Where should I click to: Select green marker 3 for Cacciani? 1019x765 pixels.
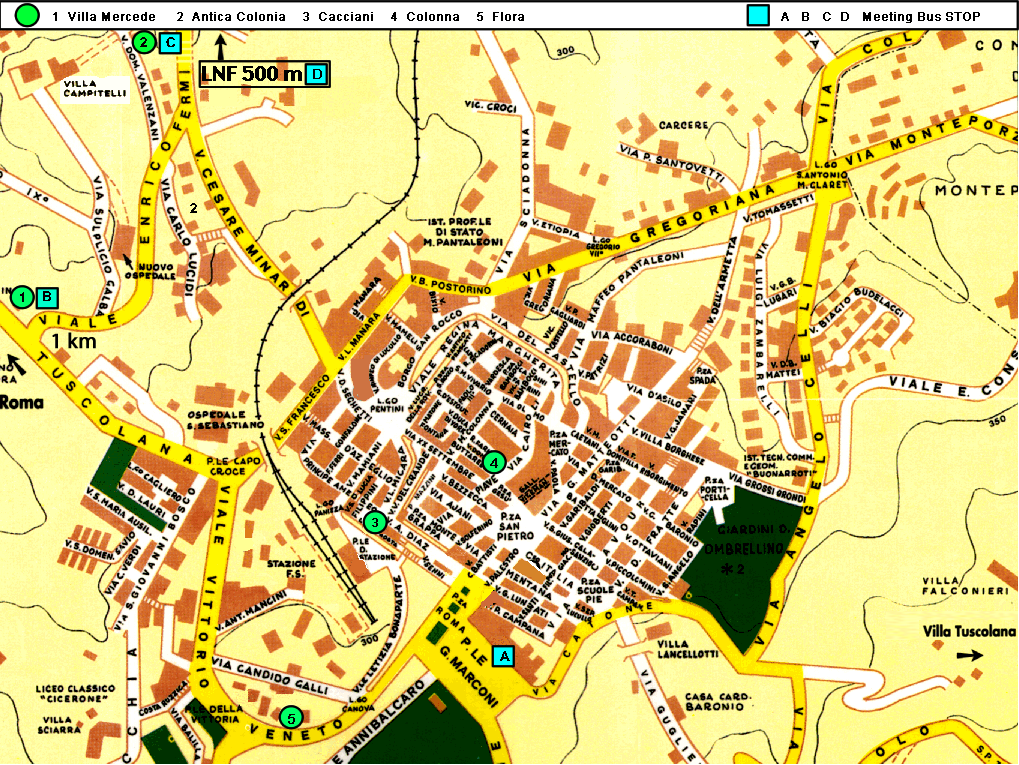tap(375, 522)
